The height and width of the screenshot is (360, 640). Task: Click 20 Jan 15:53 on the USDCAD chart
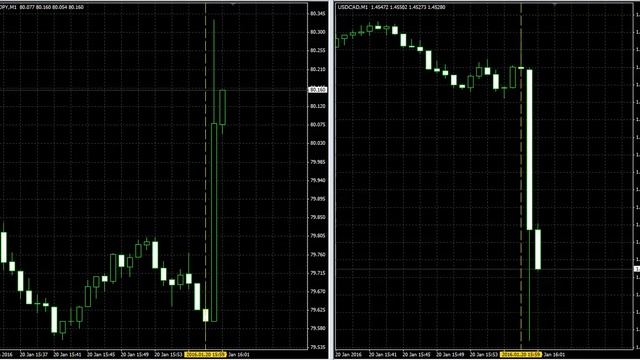484,355
